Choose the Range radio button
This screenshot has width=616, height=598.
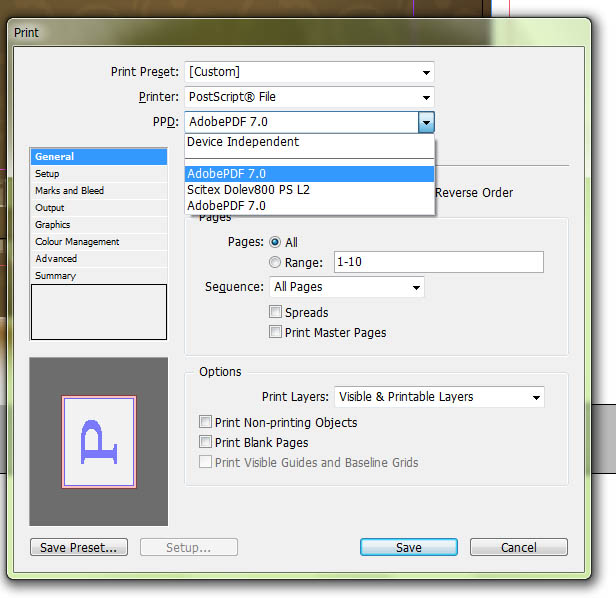[275, 262]
